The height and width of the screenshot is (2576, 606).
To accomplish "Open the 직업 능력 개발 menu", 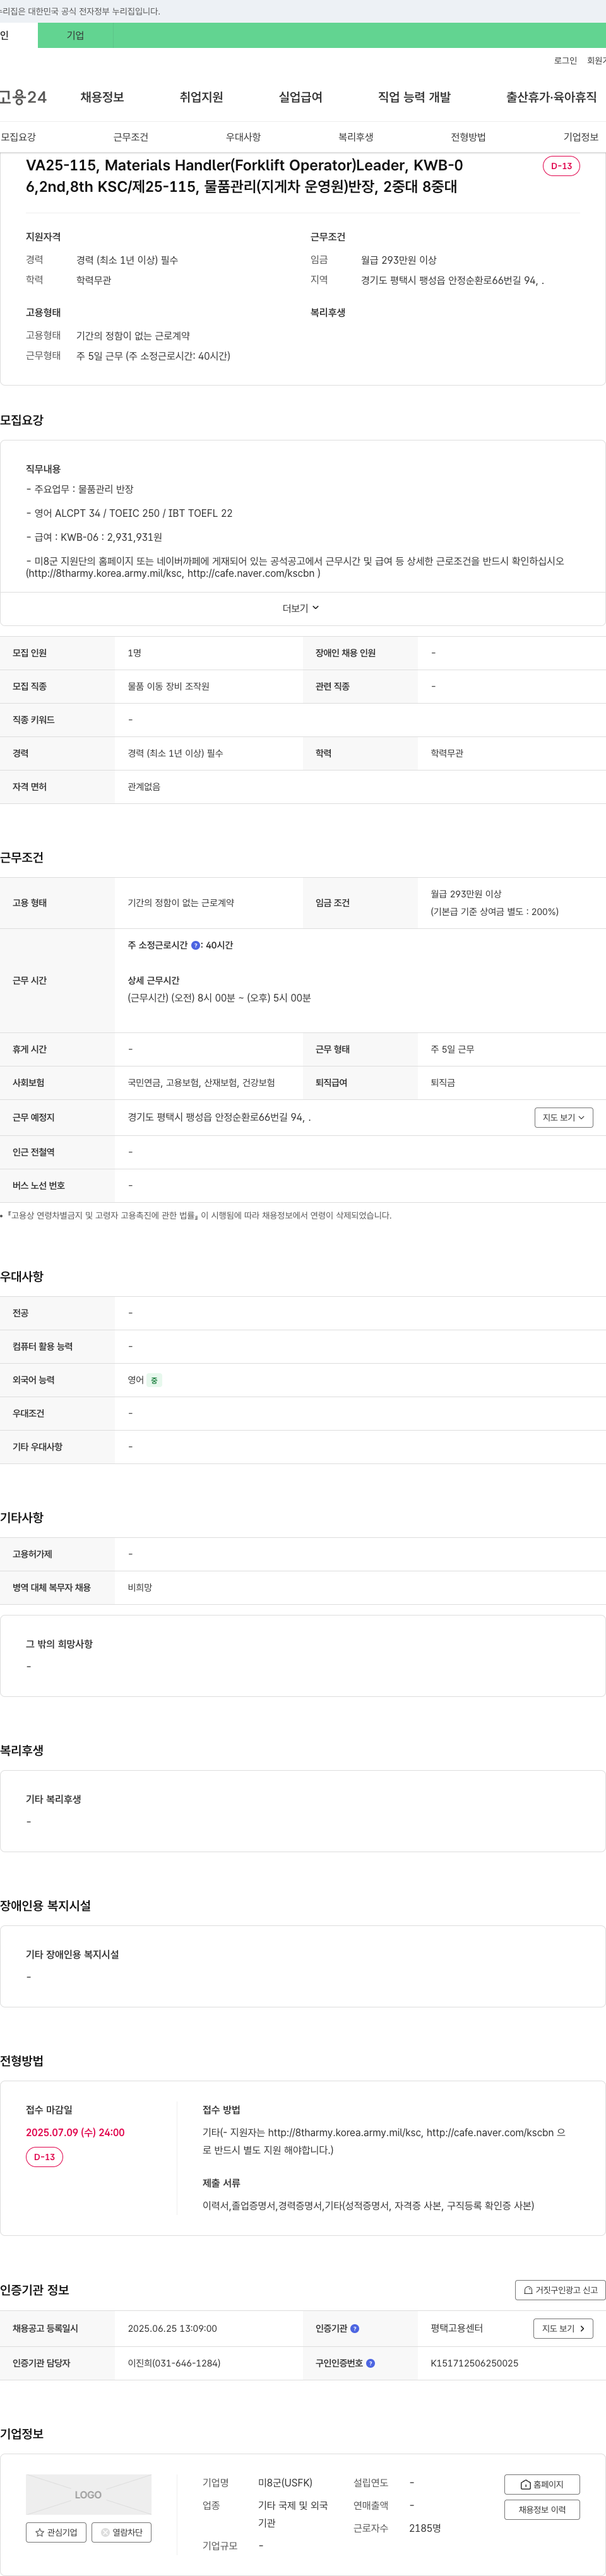I will pos(414,97).
